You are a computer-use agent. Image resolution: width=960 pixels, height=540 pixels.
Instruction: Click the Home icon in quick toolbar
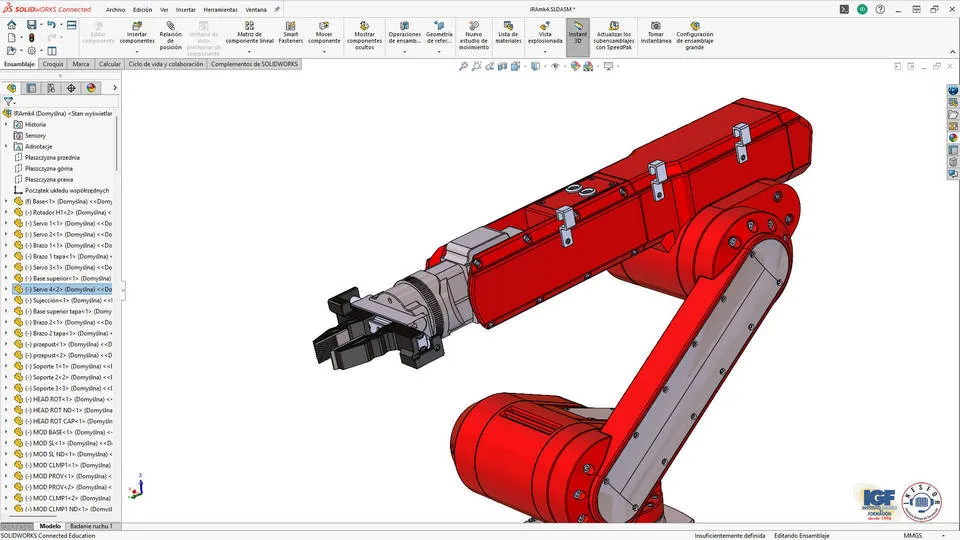click(x=12, y=25)
